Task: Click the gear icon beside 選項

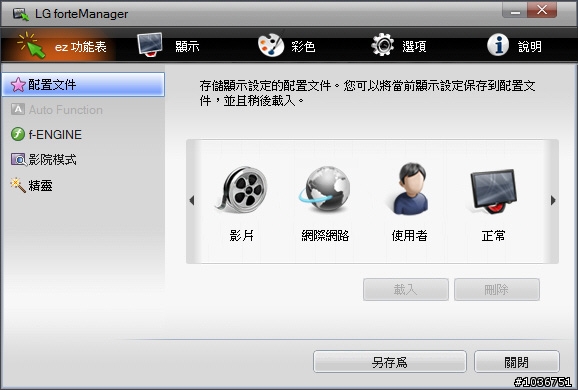Action: tap(383, 45)
